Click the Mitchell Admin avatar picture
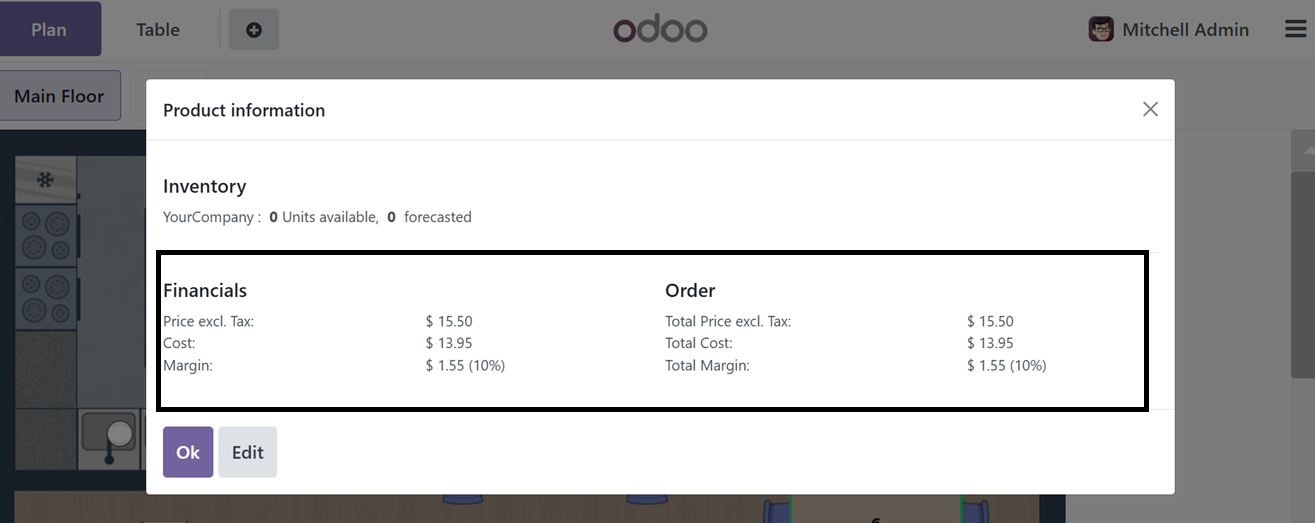Image resolution: width=1315 pixels, height=523 pixels. 1101,29
